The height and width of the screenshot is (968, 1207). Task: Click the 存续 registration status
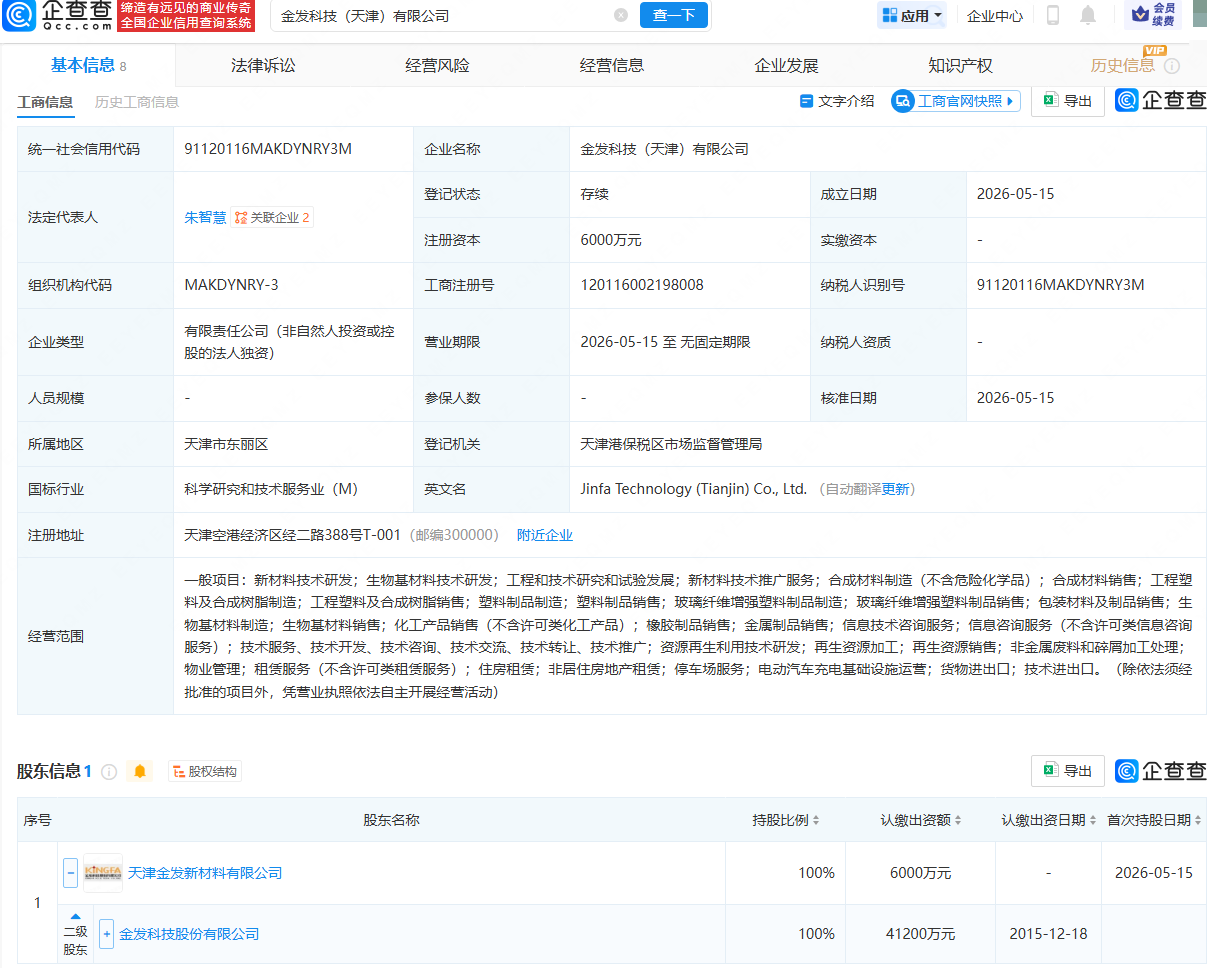tap(594, 194)
